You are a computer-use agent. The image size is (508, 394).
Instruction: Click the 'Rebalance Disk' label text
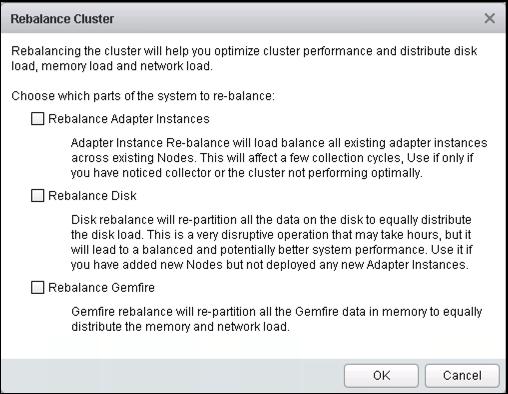point(92,196)
